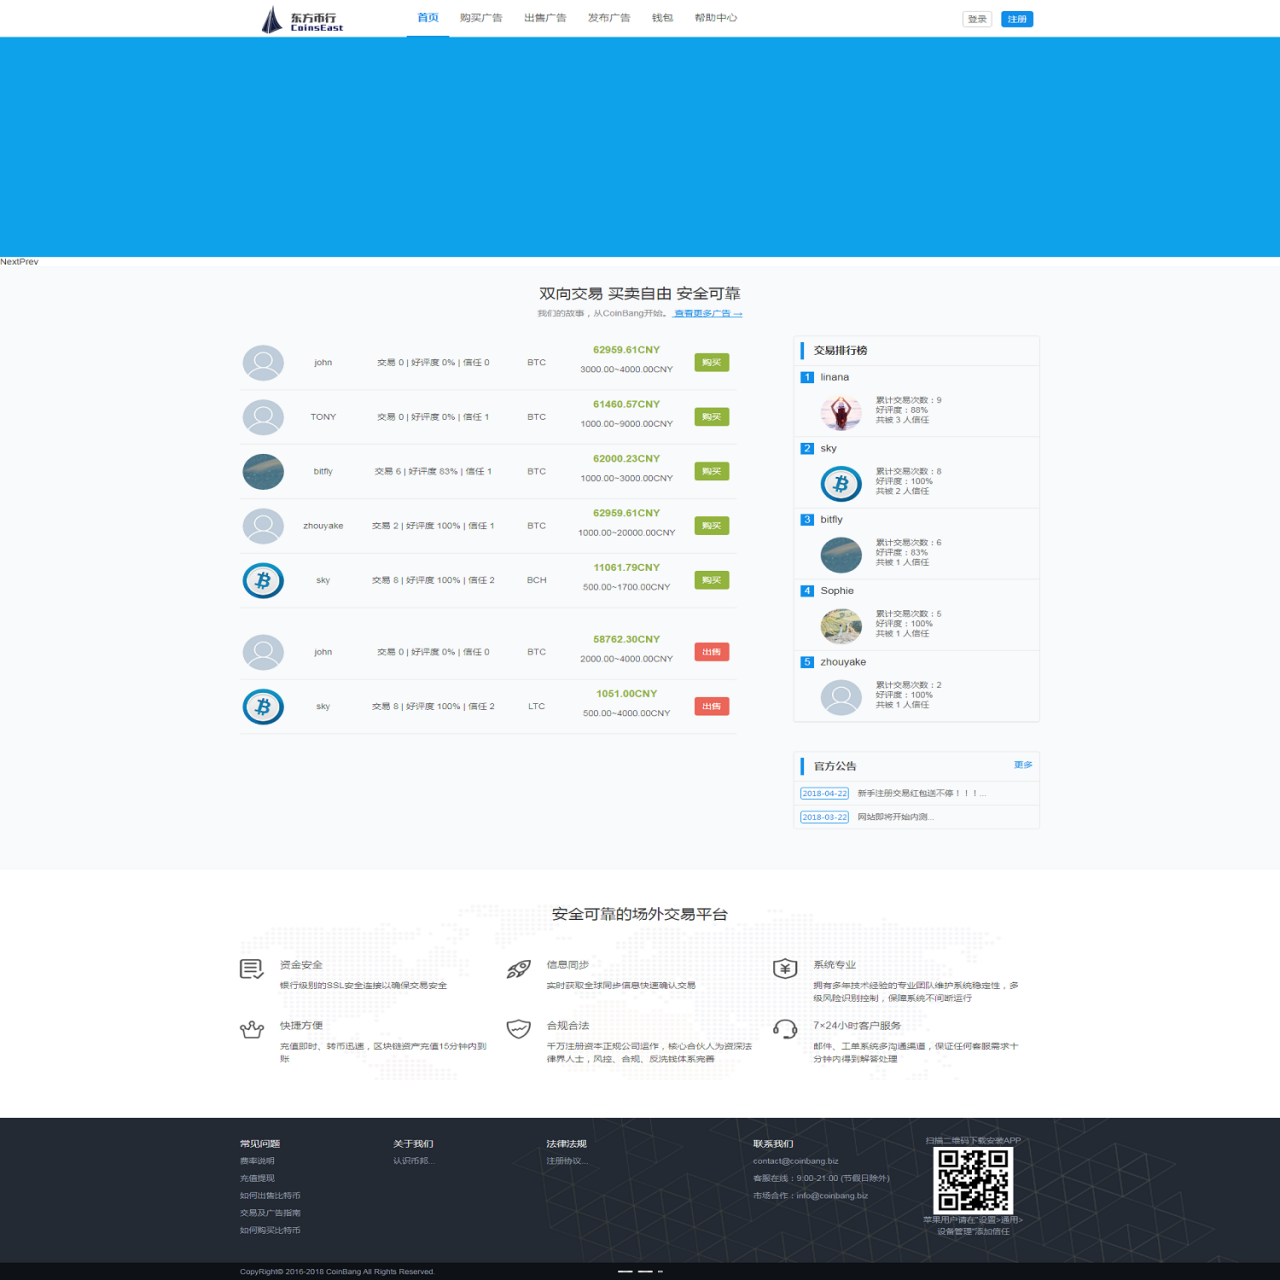Open the 购买广告 menu item
1280x1280 pixels.
click(481, 18)
